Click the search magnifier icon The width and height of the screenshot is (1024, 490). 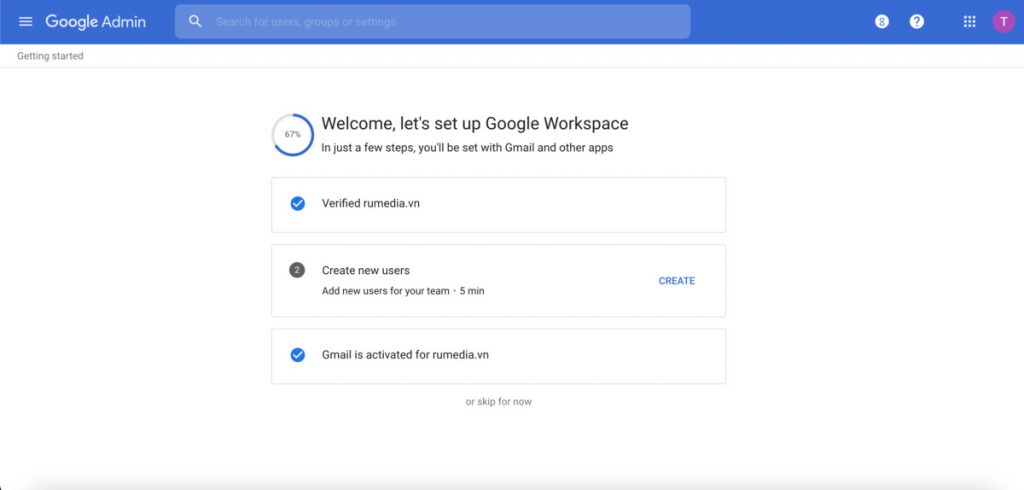click(195, 22)
